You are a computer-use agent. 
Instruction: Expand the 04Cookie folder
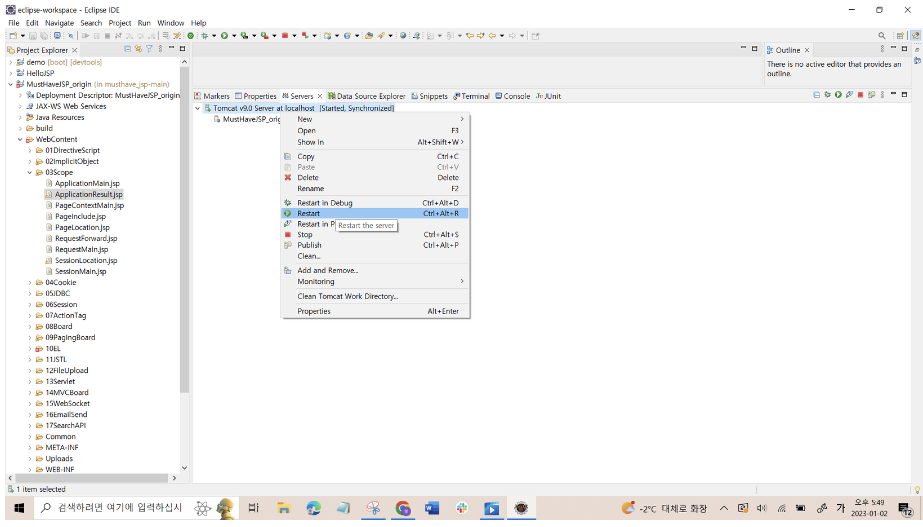tap(29, 283)
